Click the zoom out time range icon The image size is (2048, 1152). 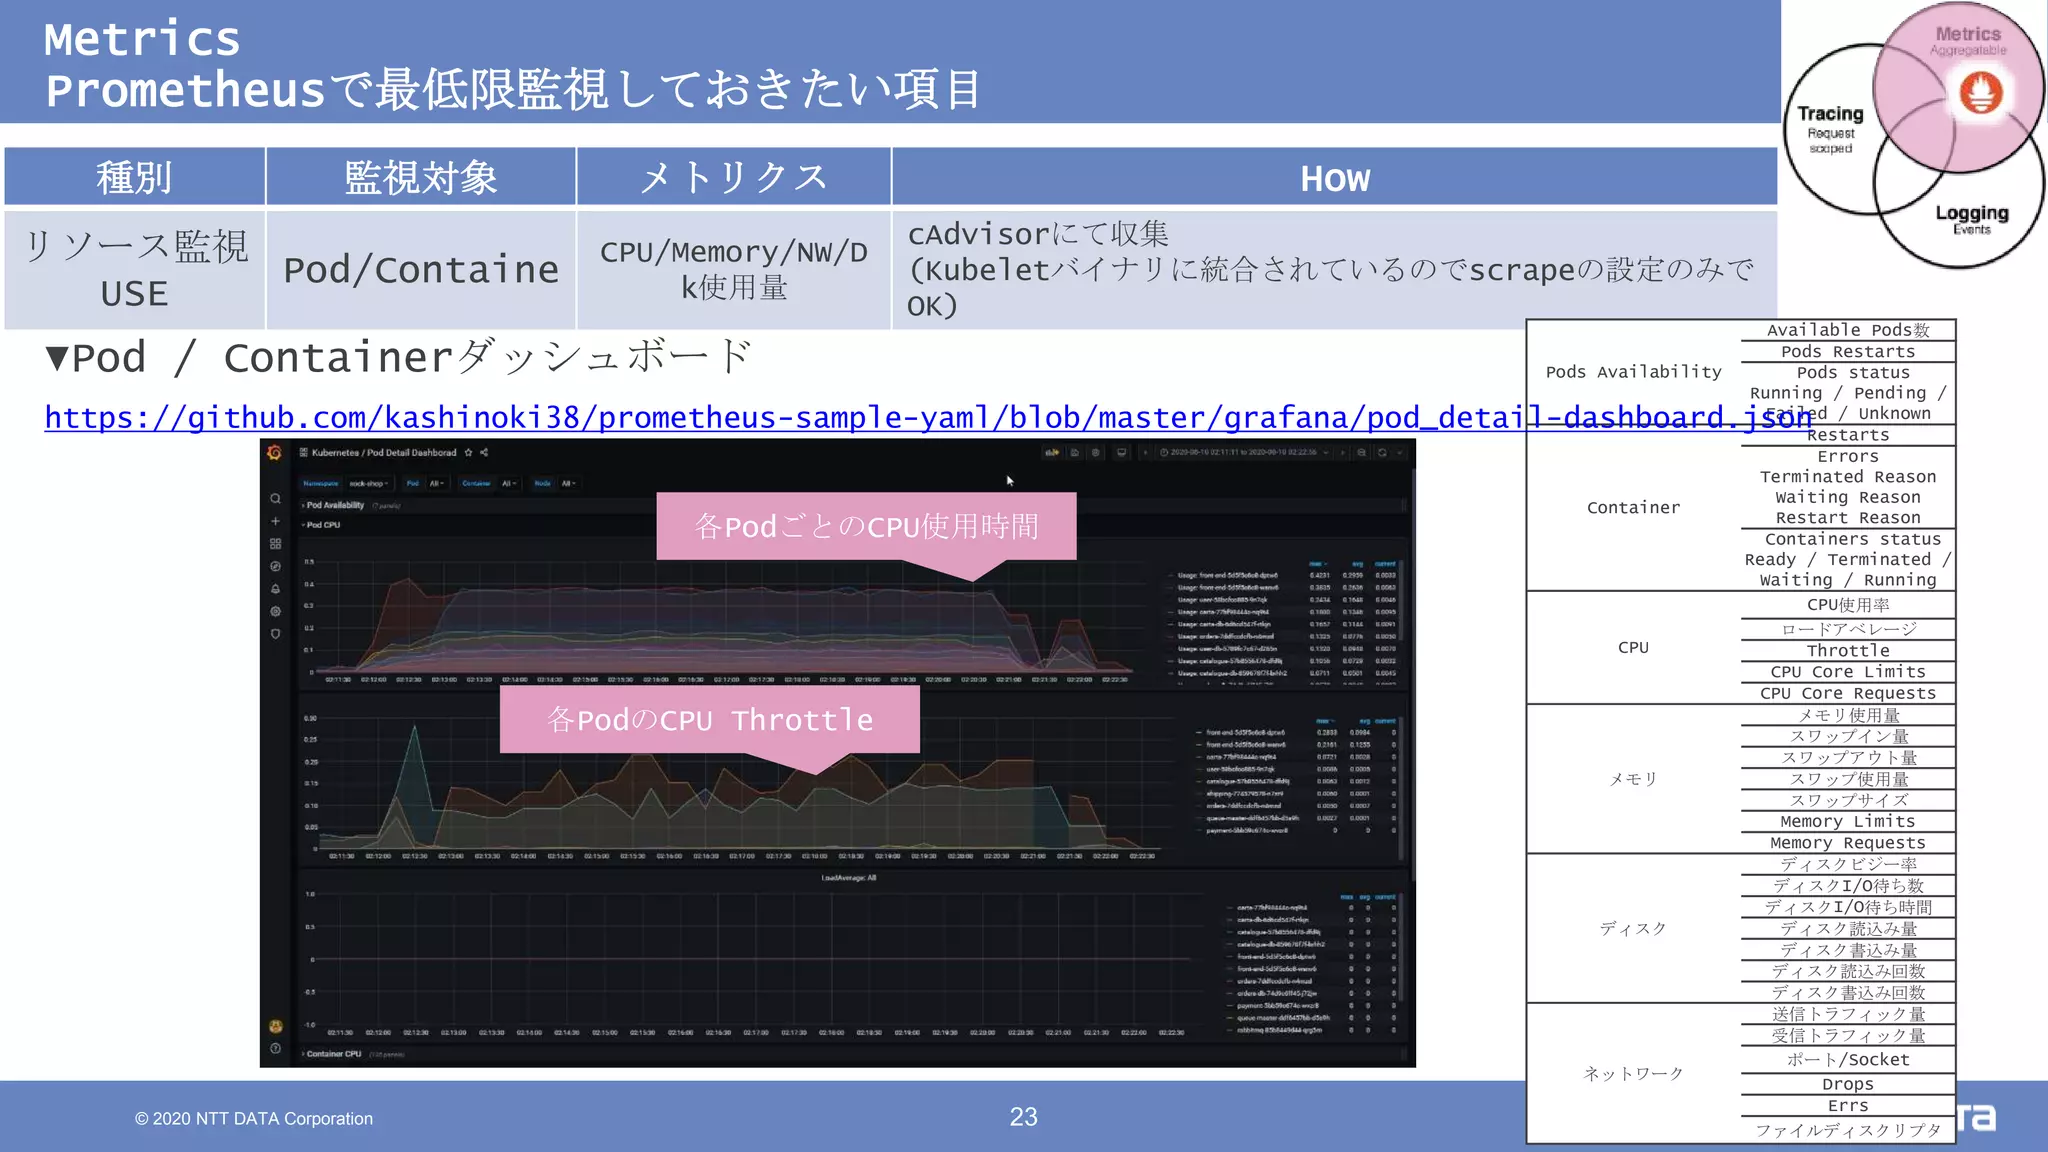click(1361, 453)
